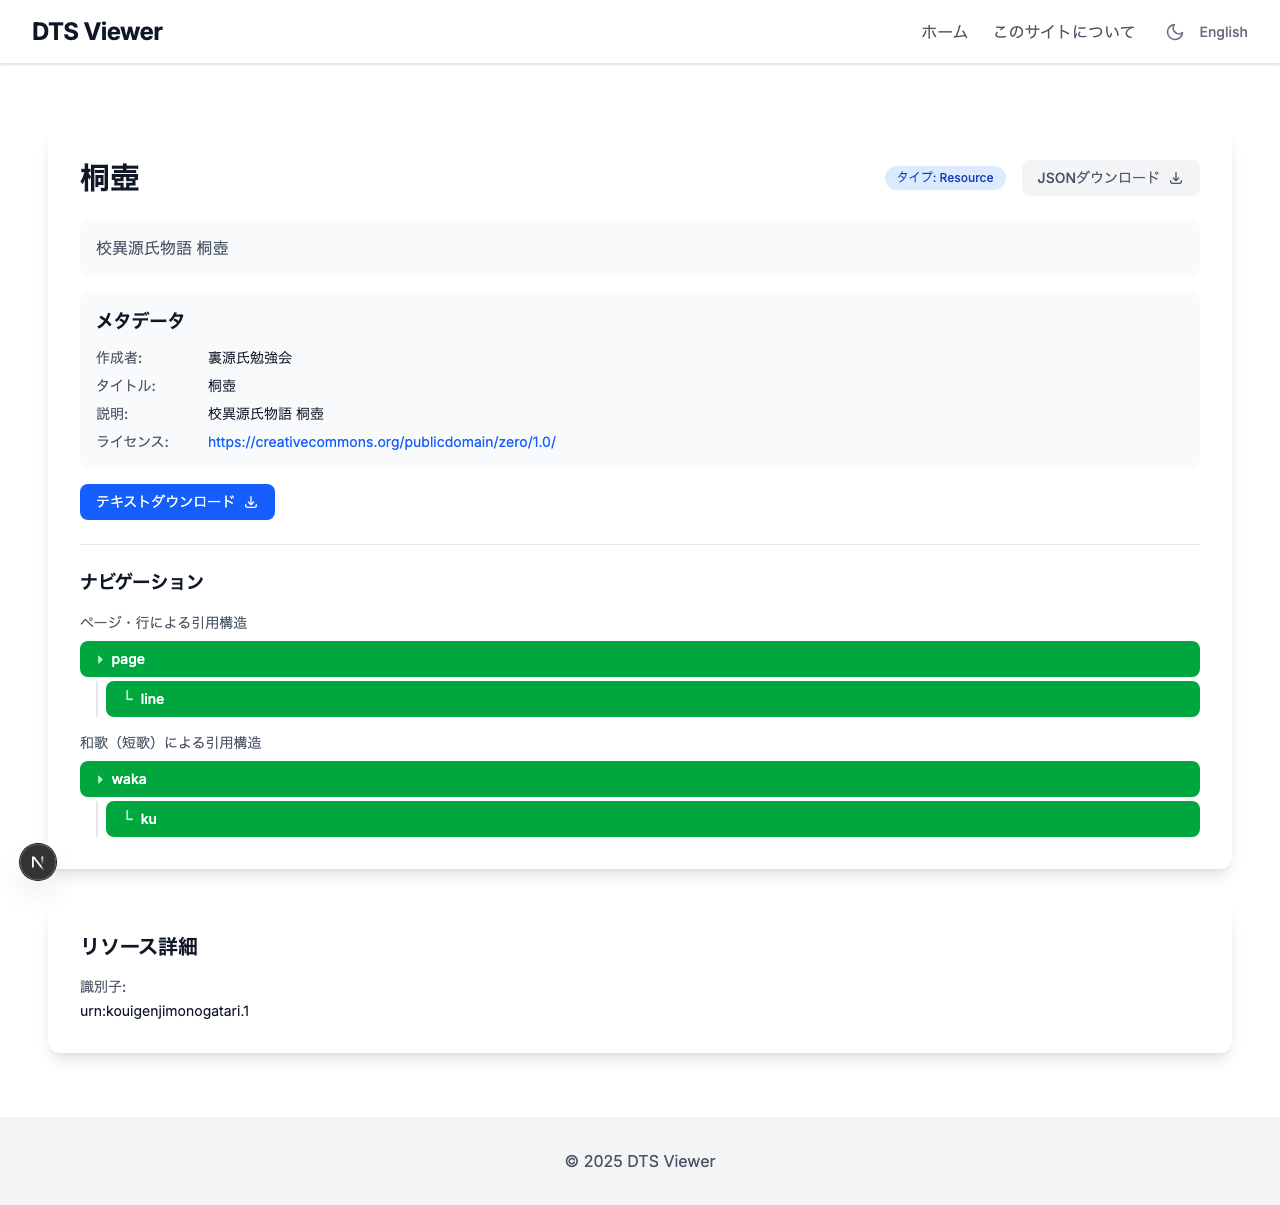Select the ku citation level row
Image resolution: width=1280 pixels, height=1205 pixels.
pos(652,819)
